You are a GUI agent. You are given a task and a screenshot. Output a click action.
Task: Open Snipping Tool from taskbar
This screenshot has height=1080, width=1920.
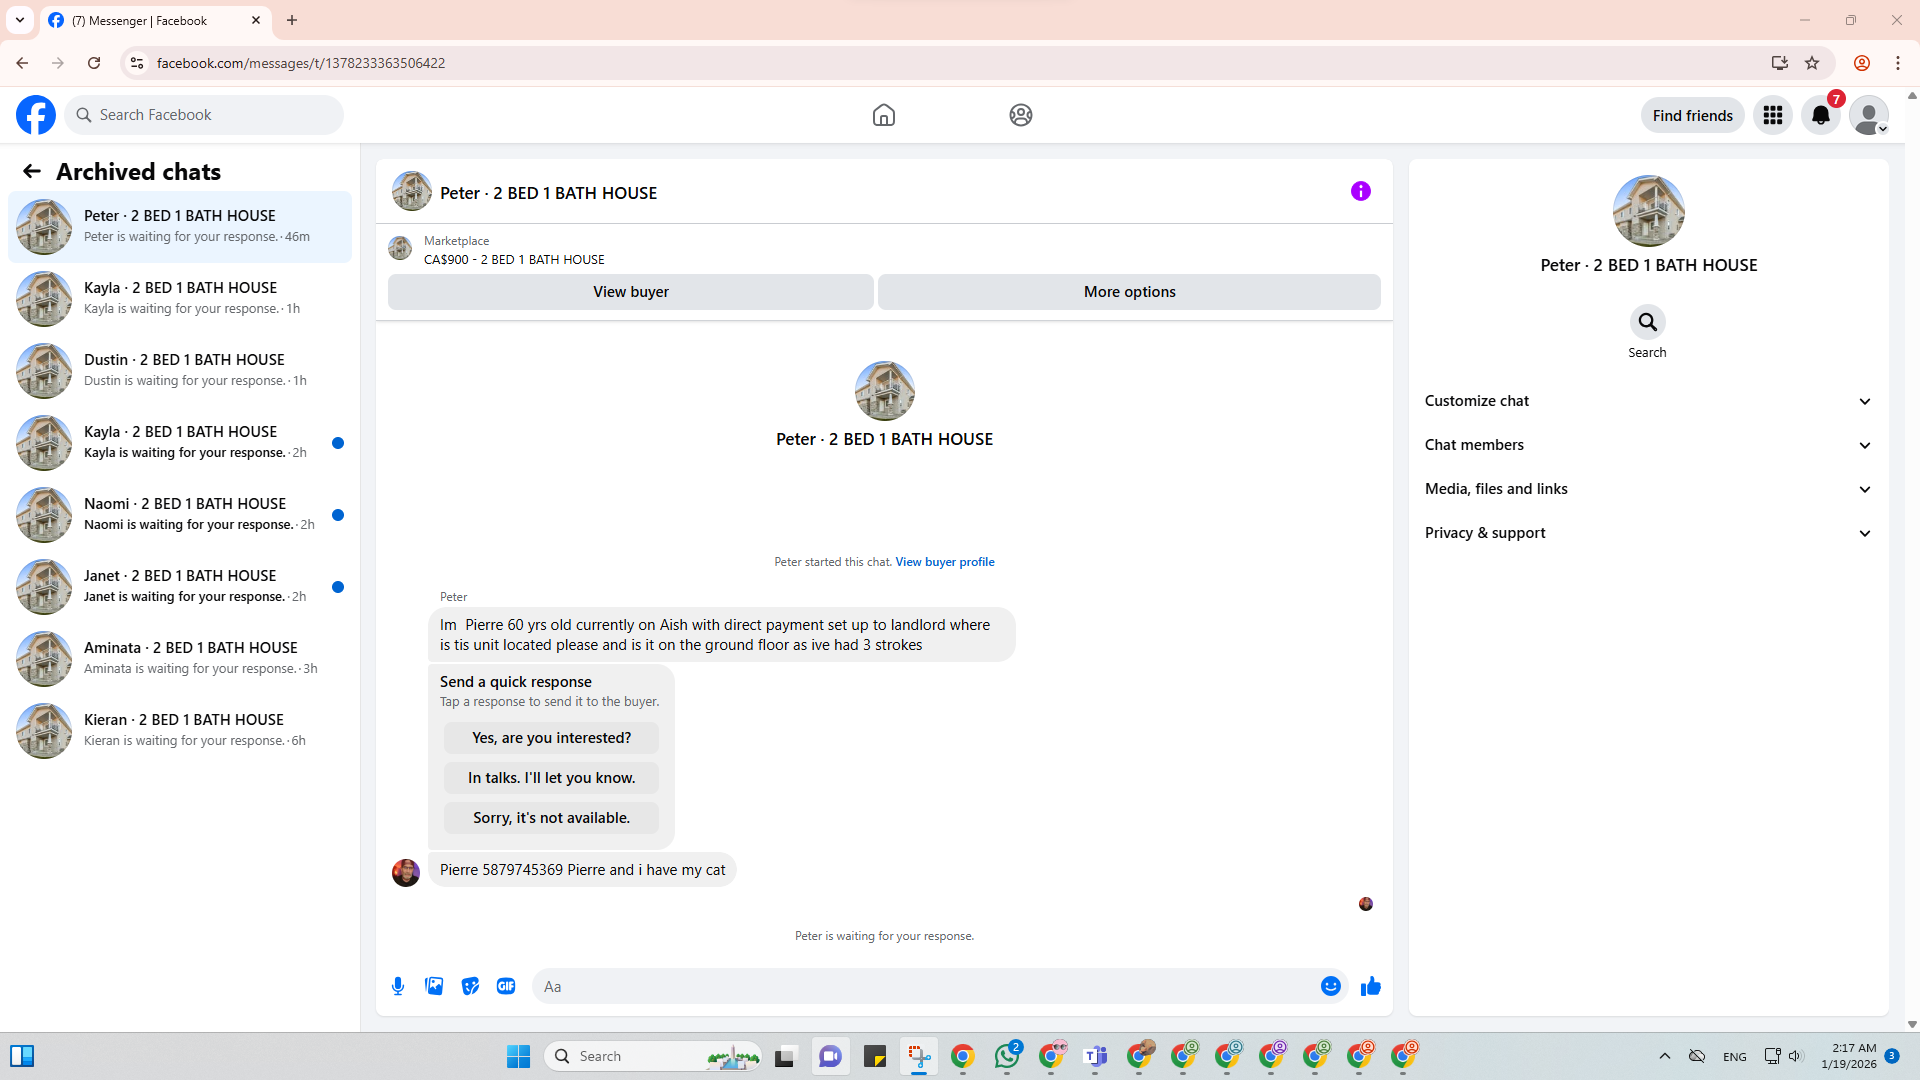coord(919,1056)
